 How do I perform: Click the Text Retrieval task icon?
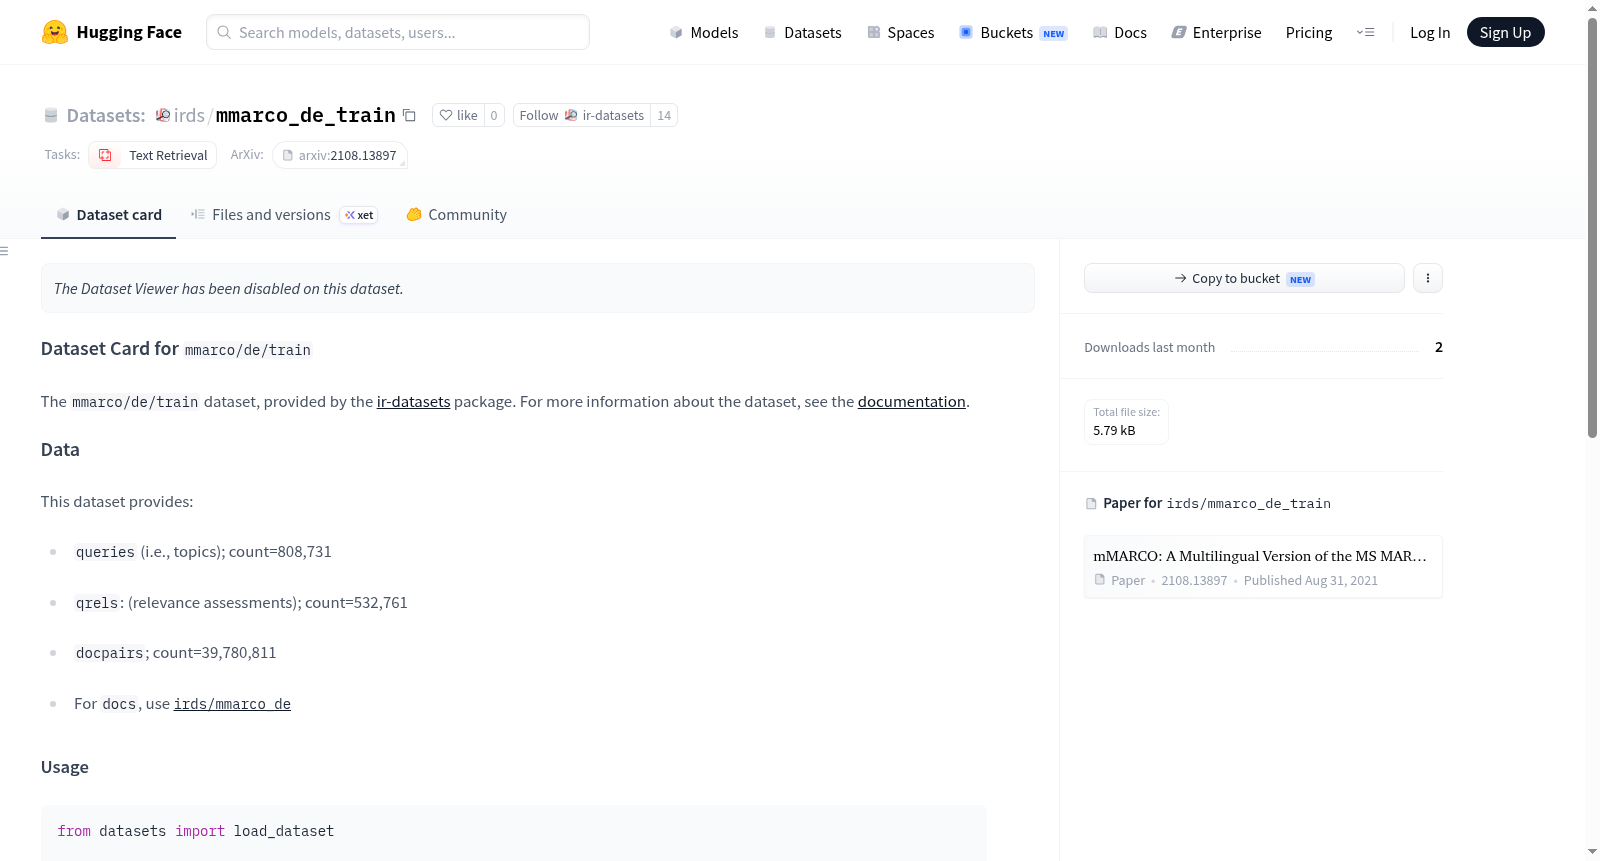point(105,155)
